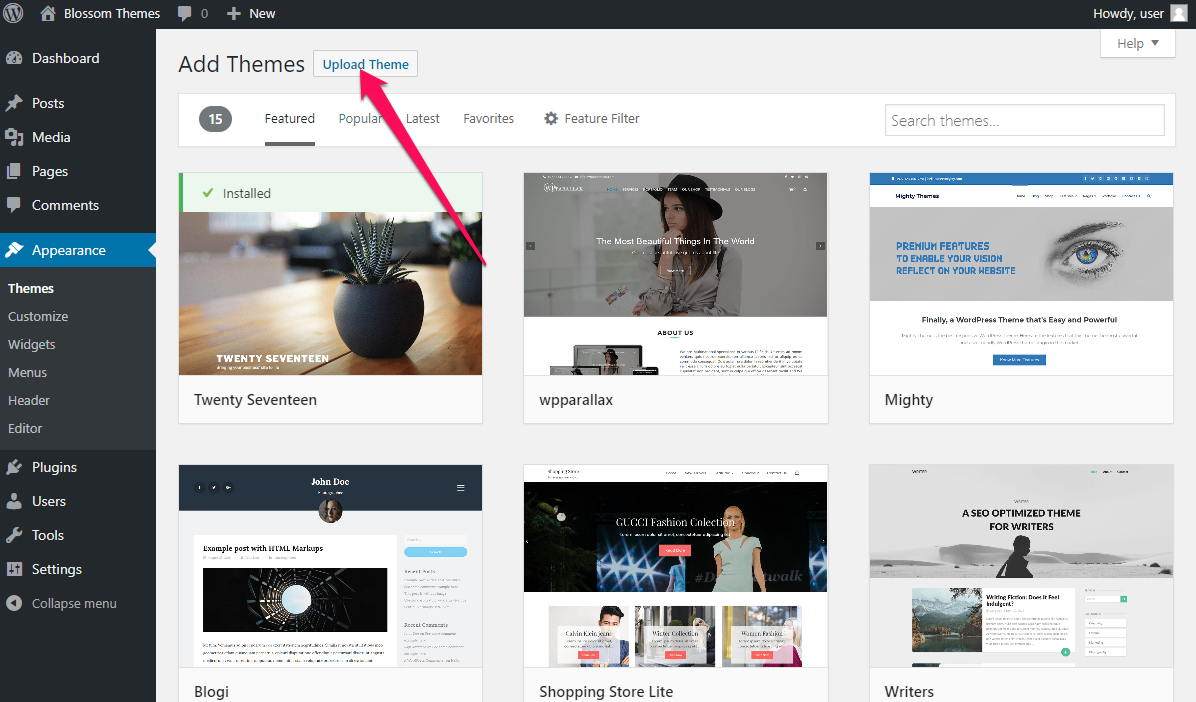The image size is (1196, 702).
Task: Open Editor submenu item
Action: coord(25,429)
